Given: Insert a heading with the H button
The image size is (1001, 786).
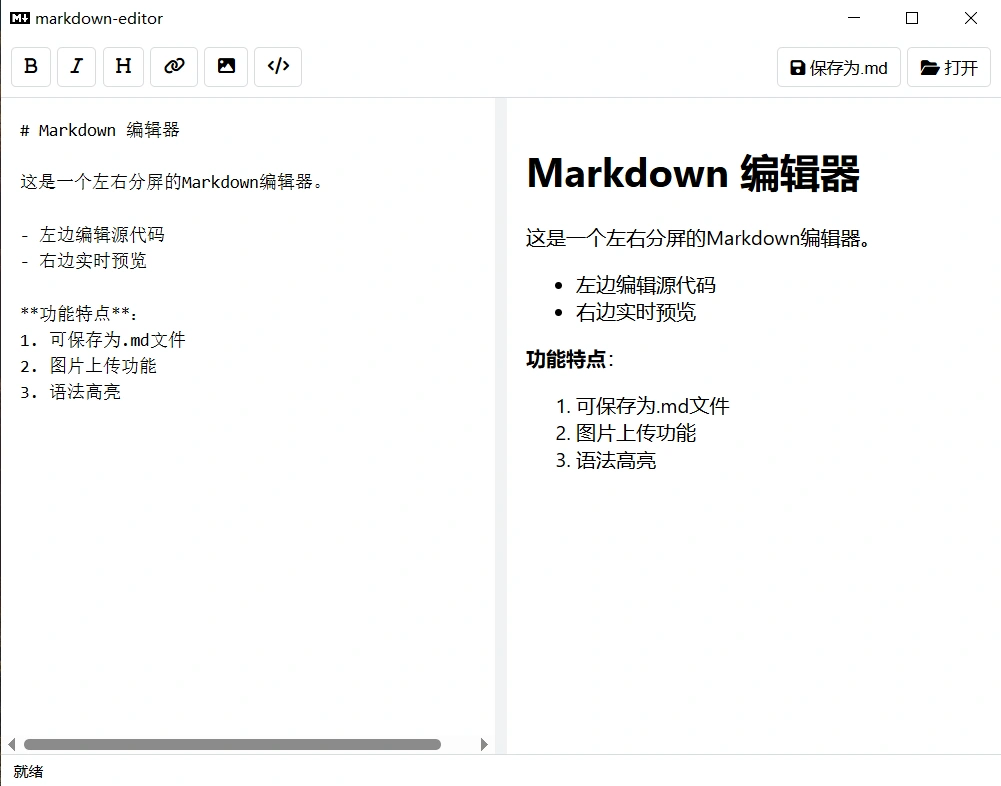Looking at the screenshot, I should pyautogui.click(x=123, y=67).
